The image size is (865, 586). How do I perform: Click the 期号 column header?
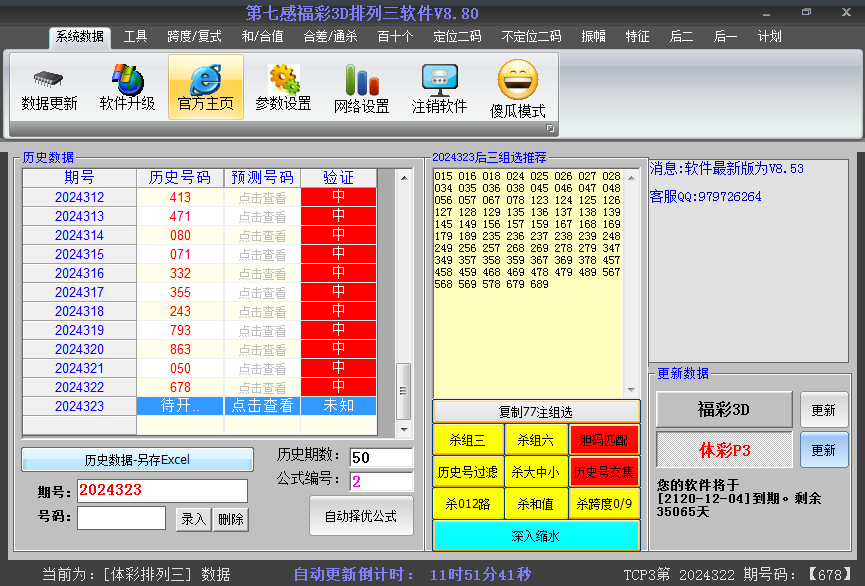coord(79,178)
